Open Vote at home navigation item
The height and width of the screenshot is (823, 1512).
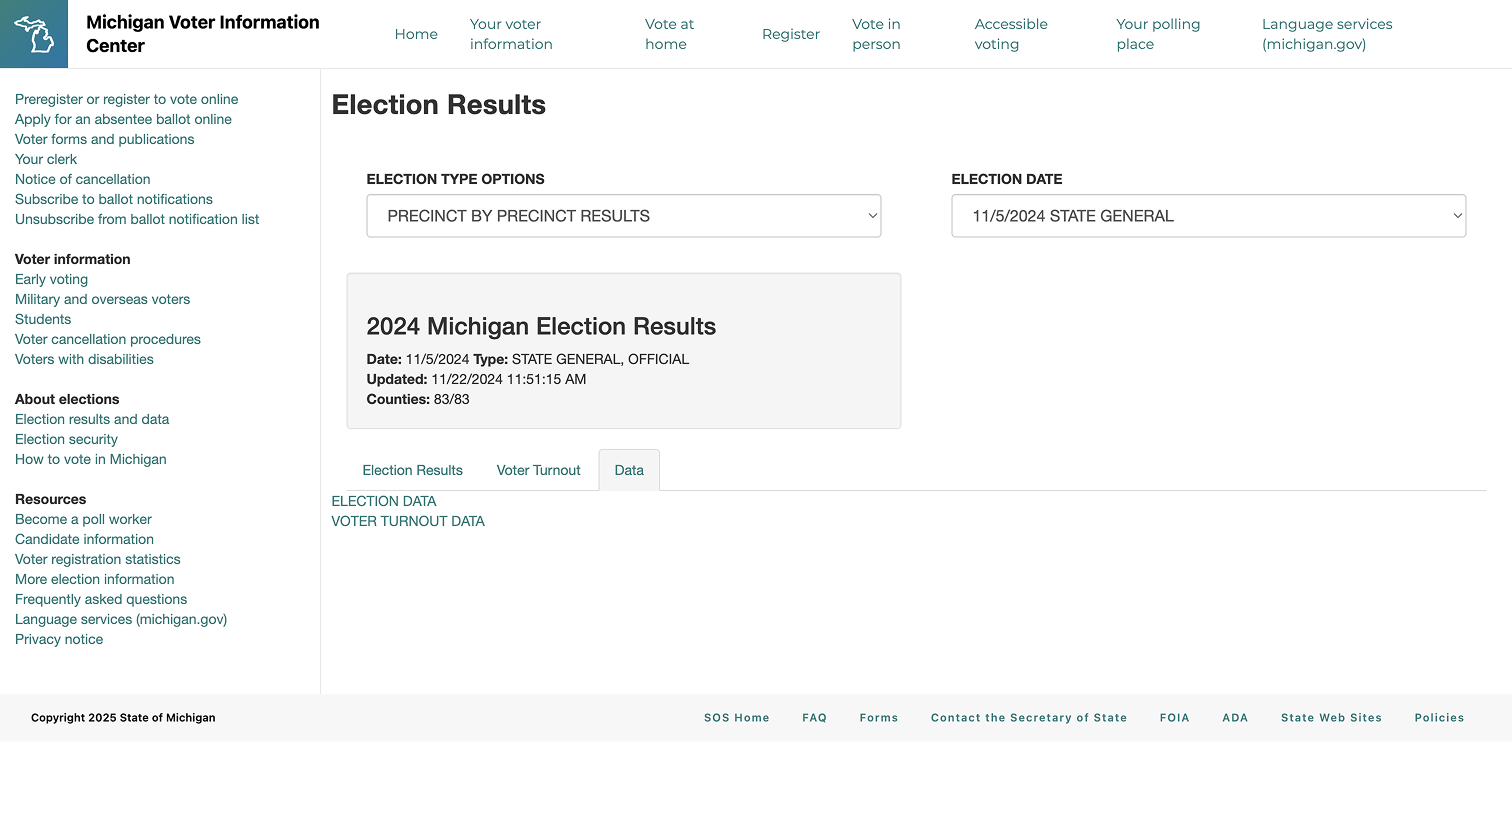669,34
